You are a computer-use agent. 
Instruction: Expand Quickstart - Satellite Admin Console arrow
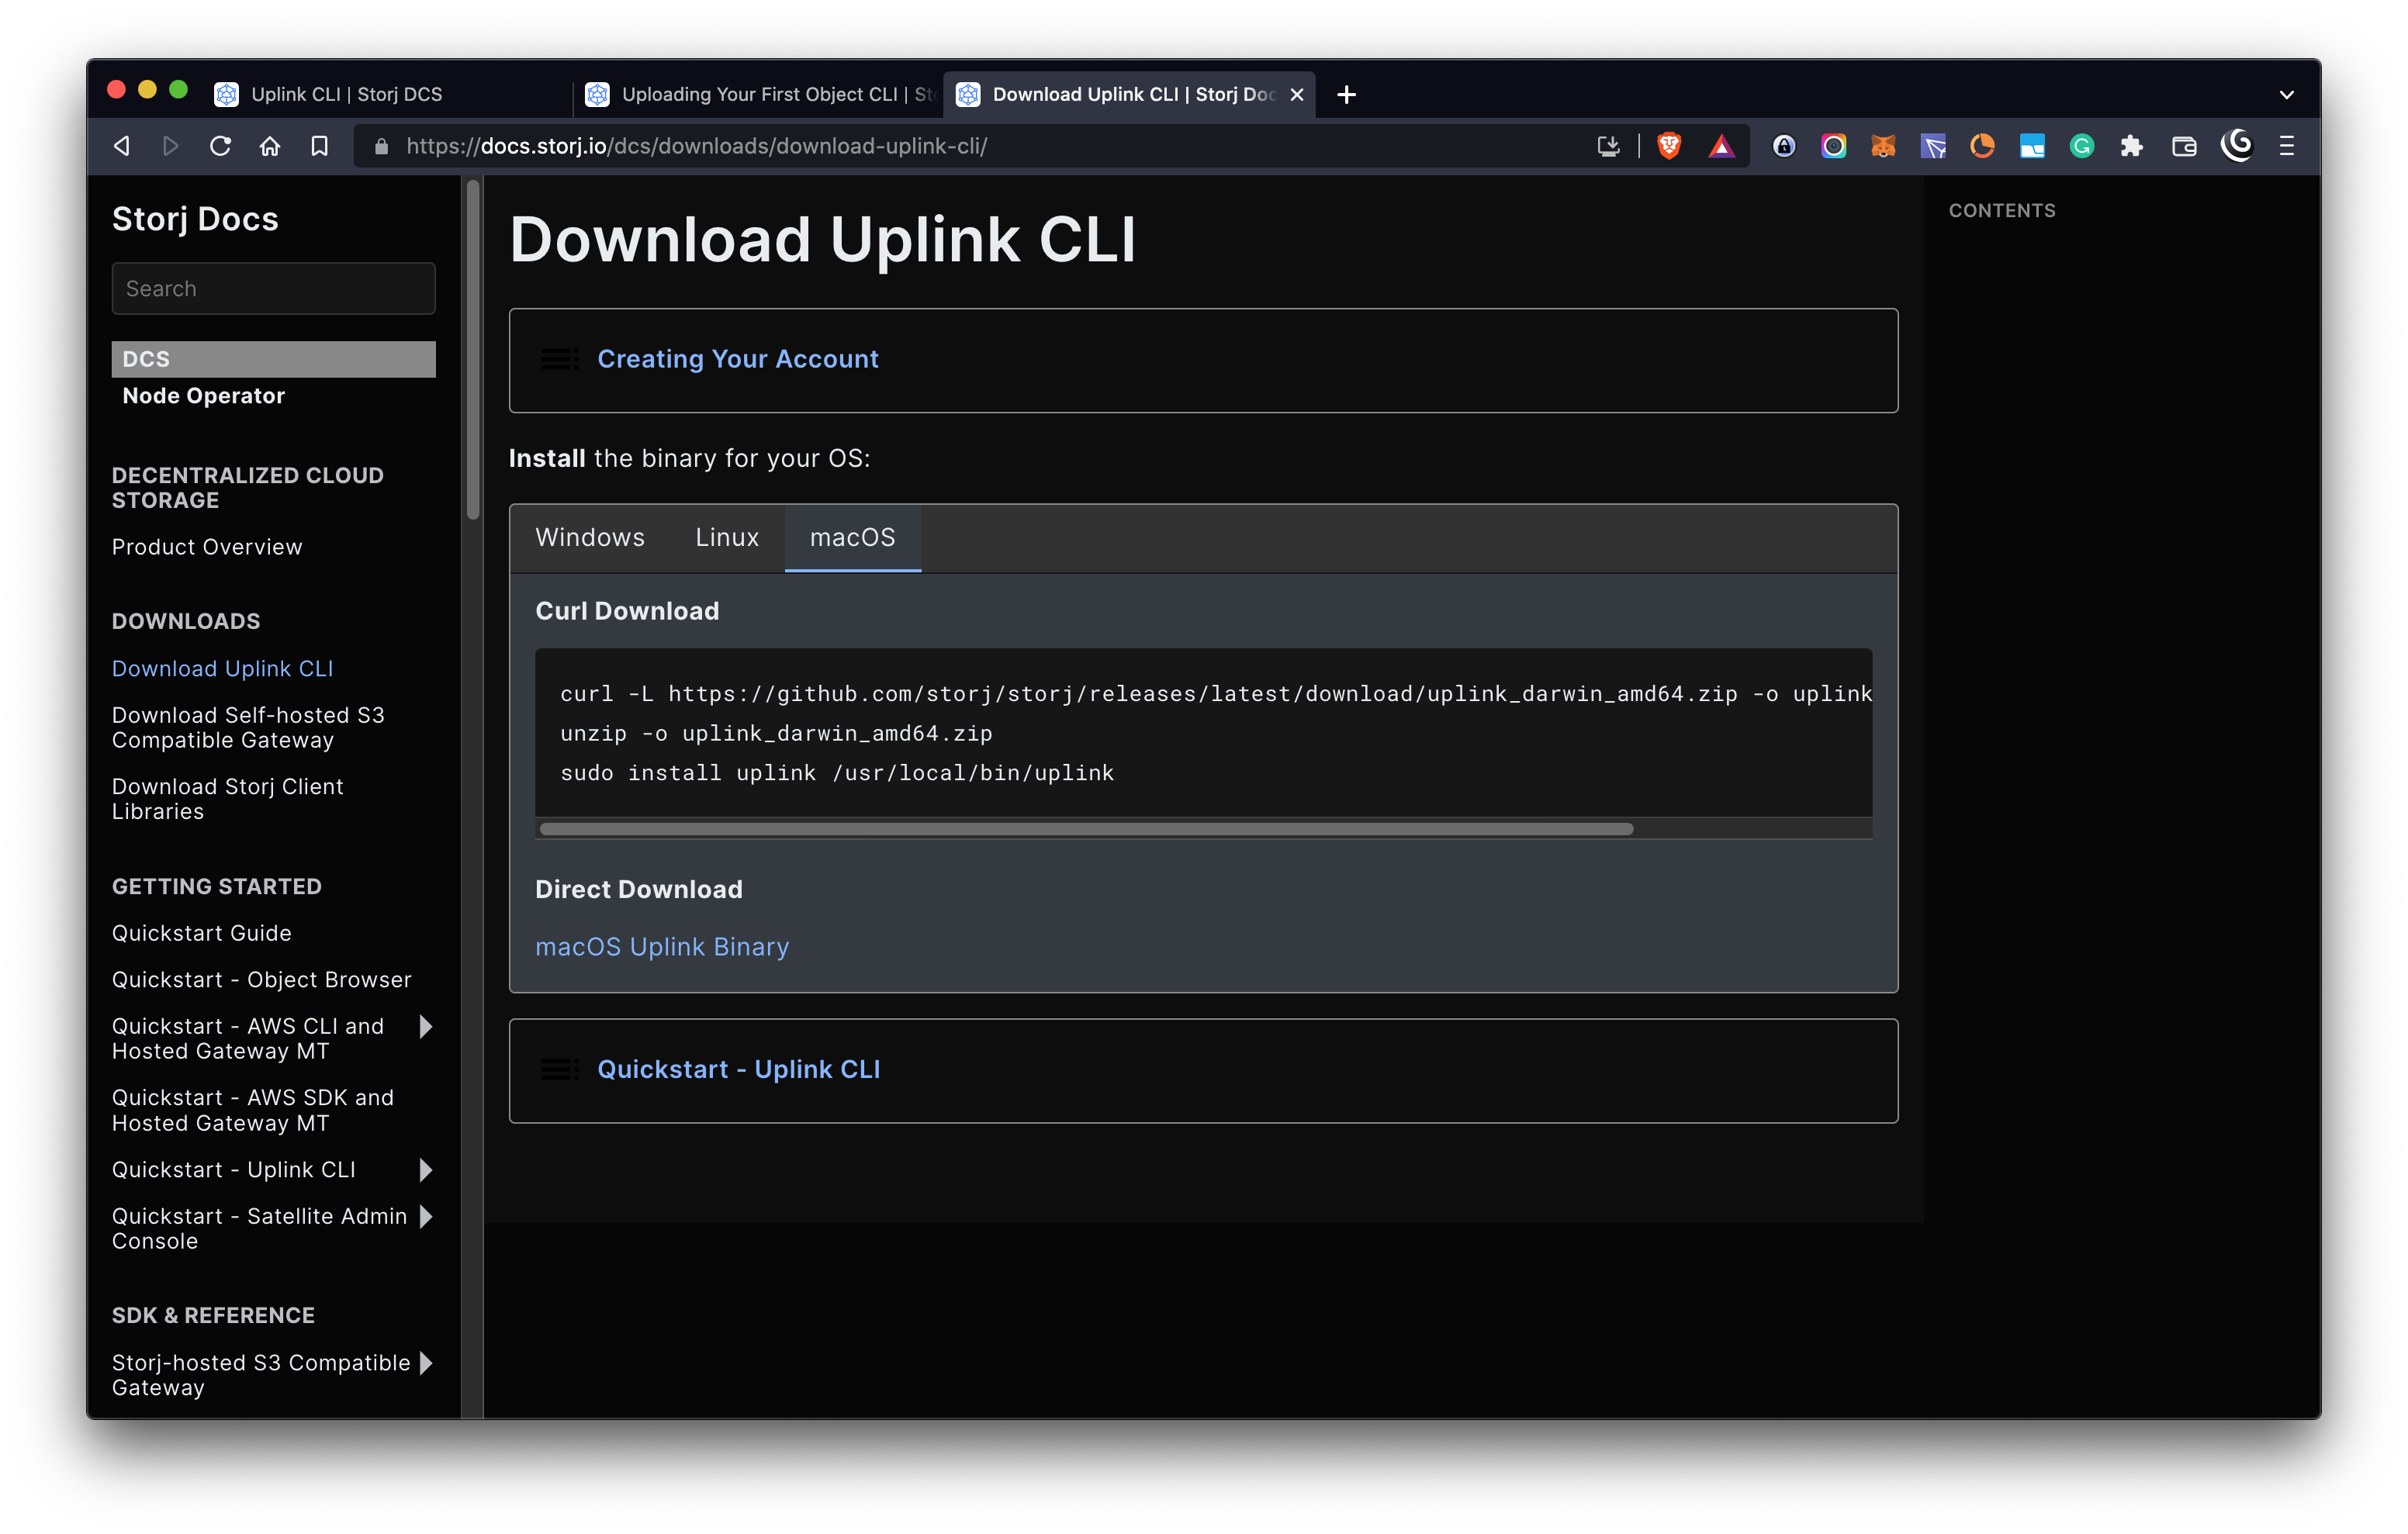426,1216
